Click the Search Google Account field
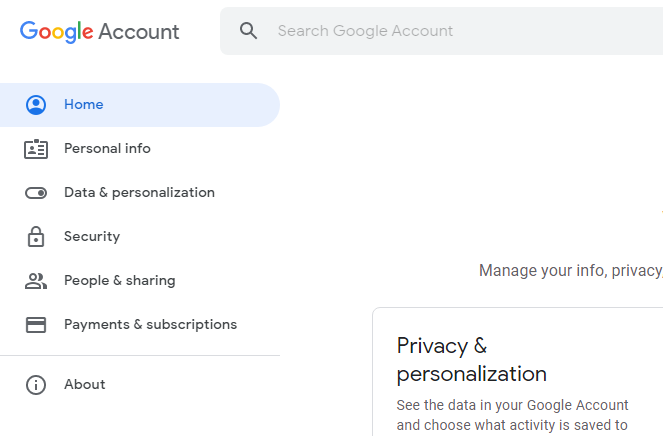Image resolution: width=663 pixels, height=436 pixels. point(441,31)
